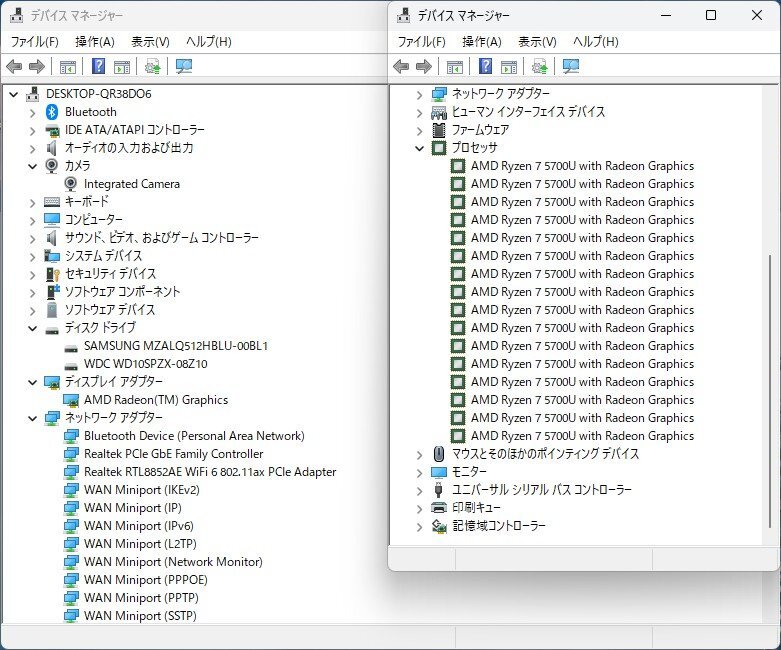This screenshot has height=650, width=781.
Task: Open ヘルプ(H) menu in right window
Action: coord(596,42)
